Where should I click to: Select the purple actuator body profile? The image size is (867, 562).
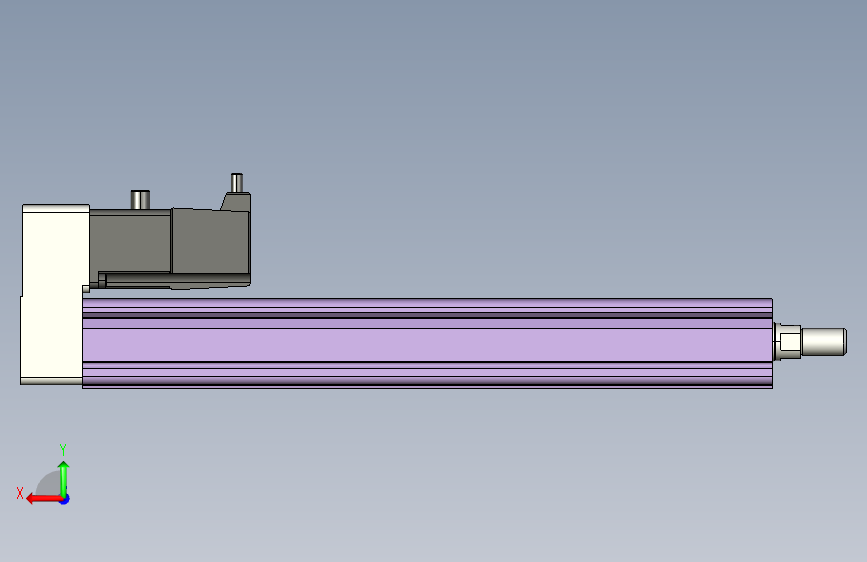point(427,343)
